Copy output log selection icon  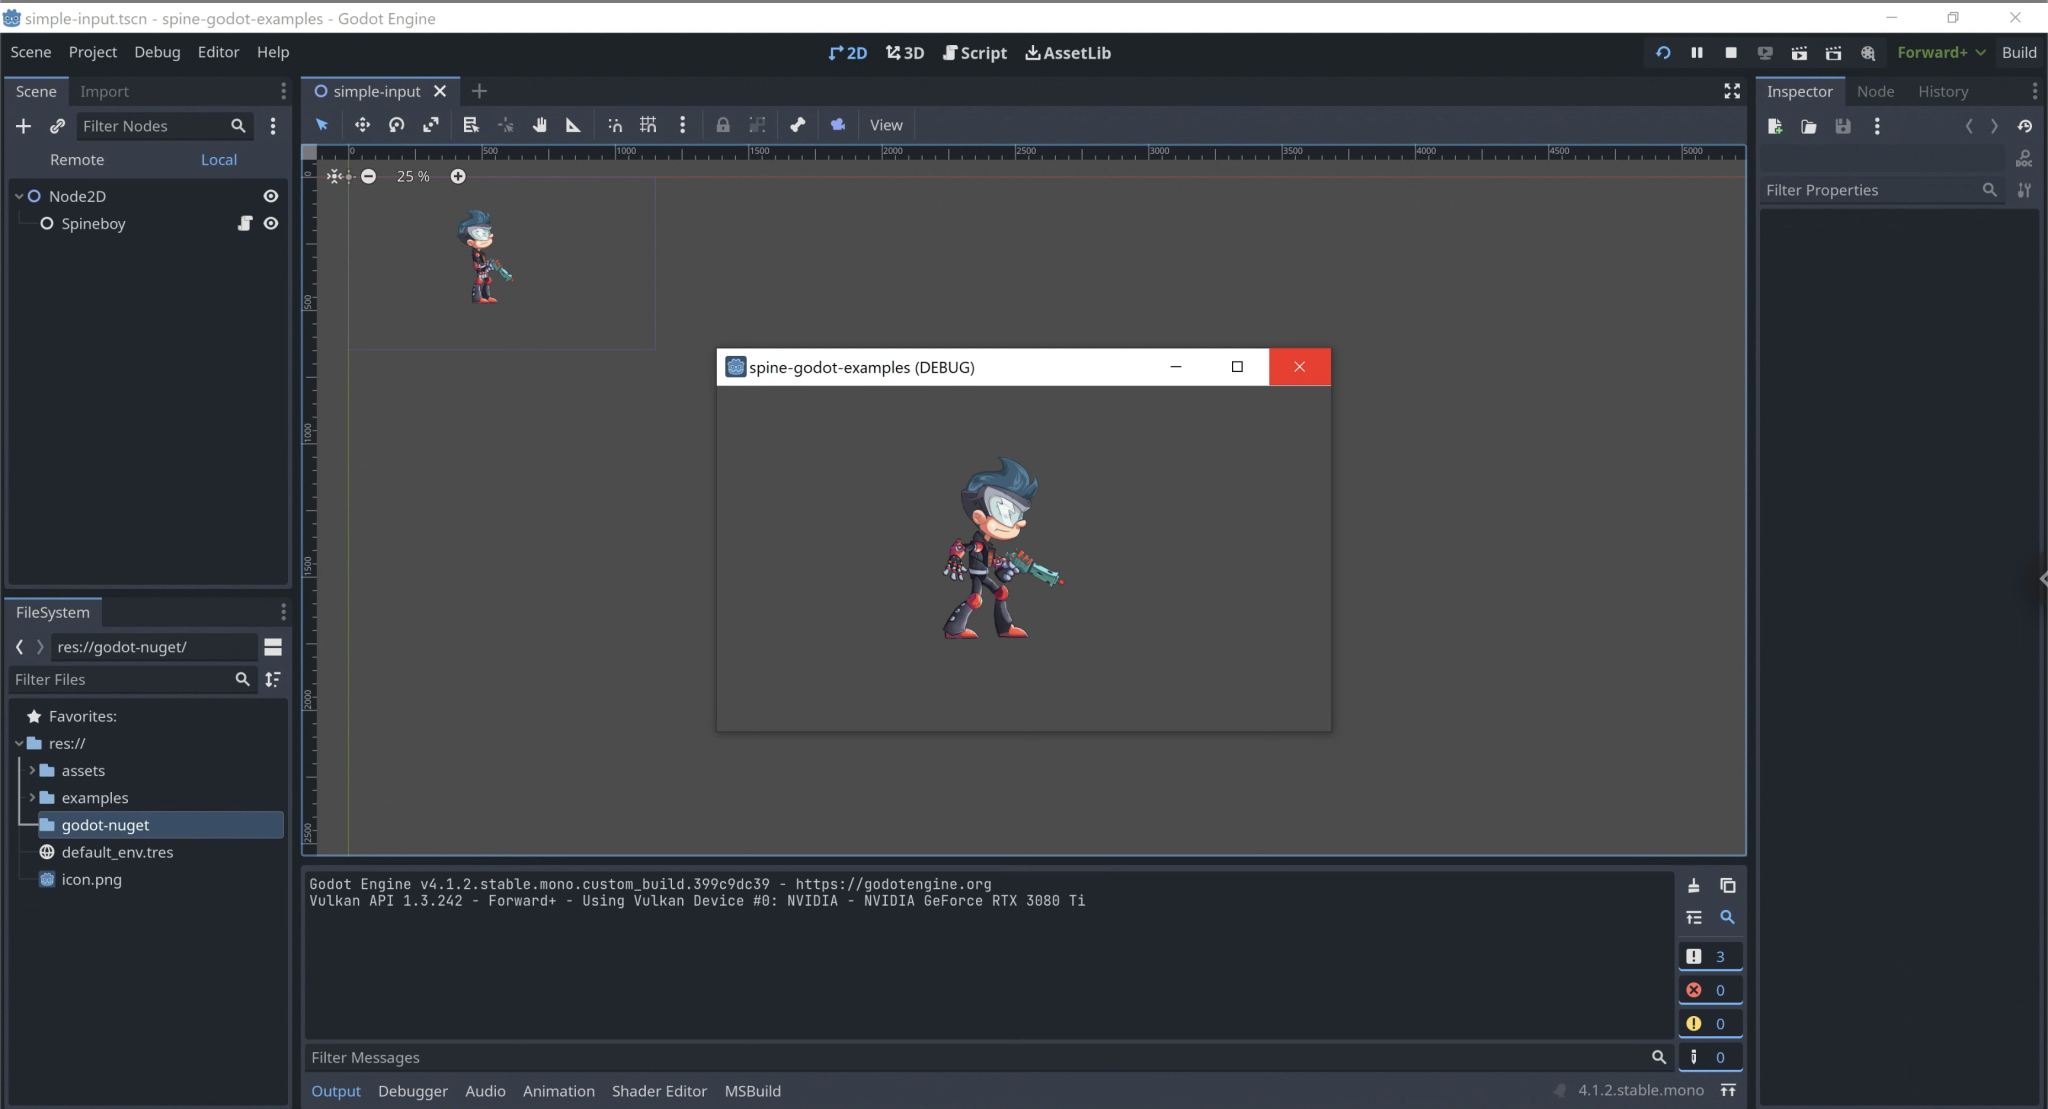(1727, 886)
